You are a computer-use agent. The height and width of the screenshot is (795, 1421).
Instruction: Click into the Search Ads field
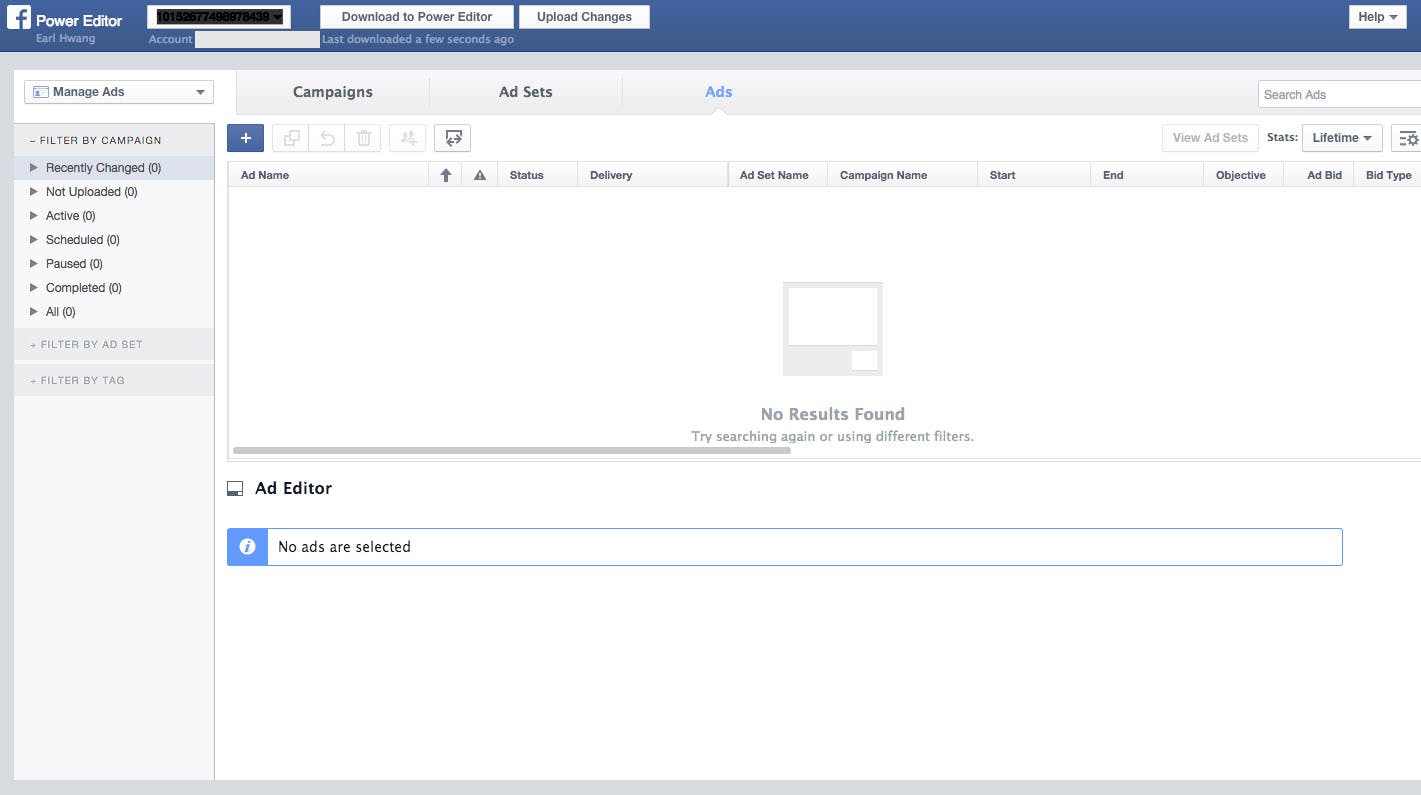pyautogui.click(x=1339, y=94)
